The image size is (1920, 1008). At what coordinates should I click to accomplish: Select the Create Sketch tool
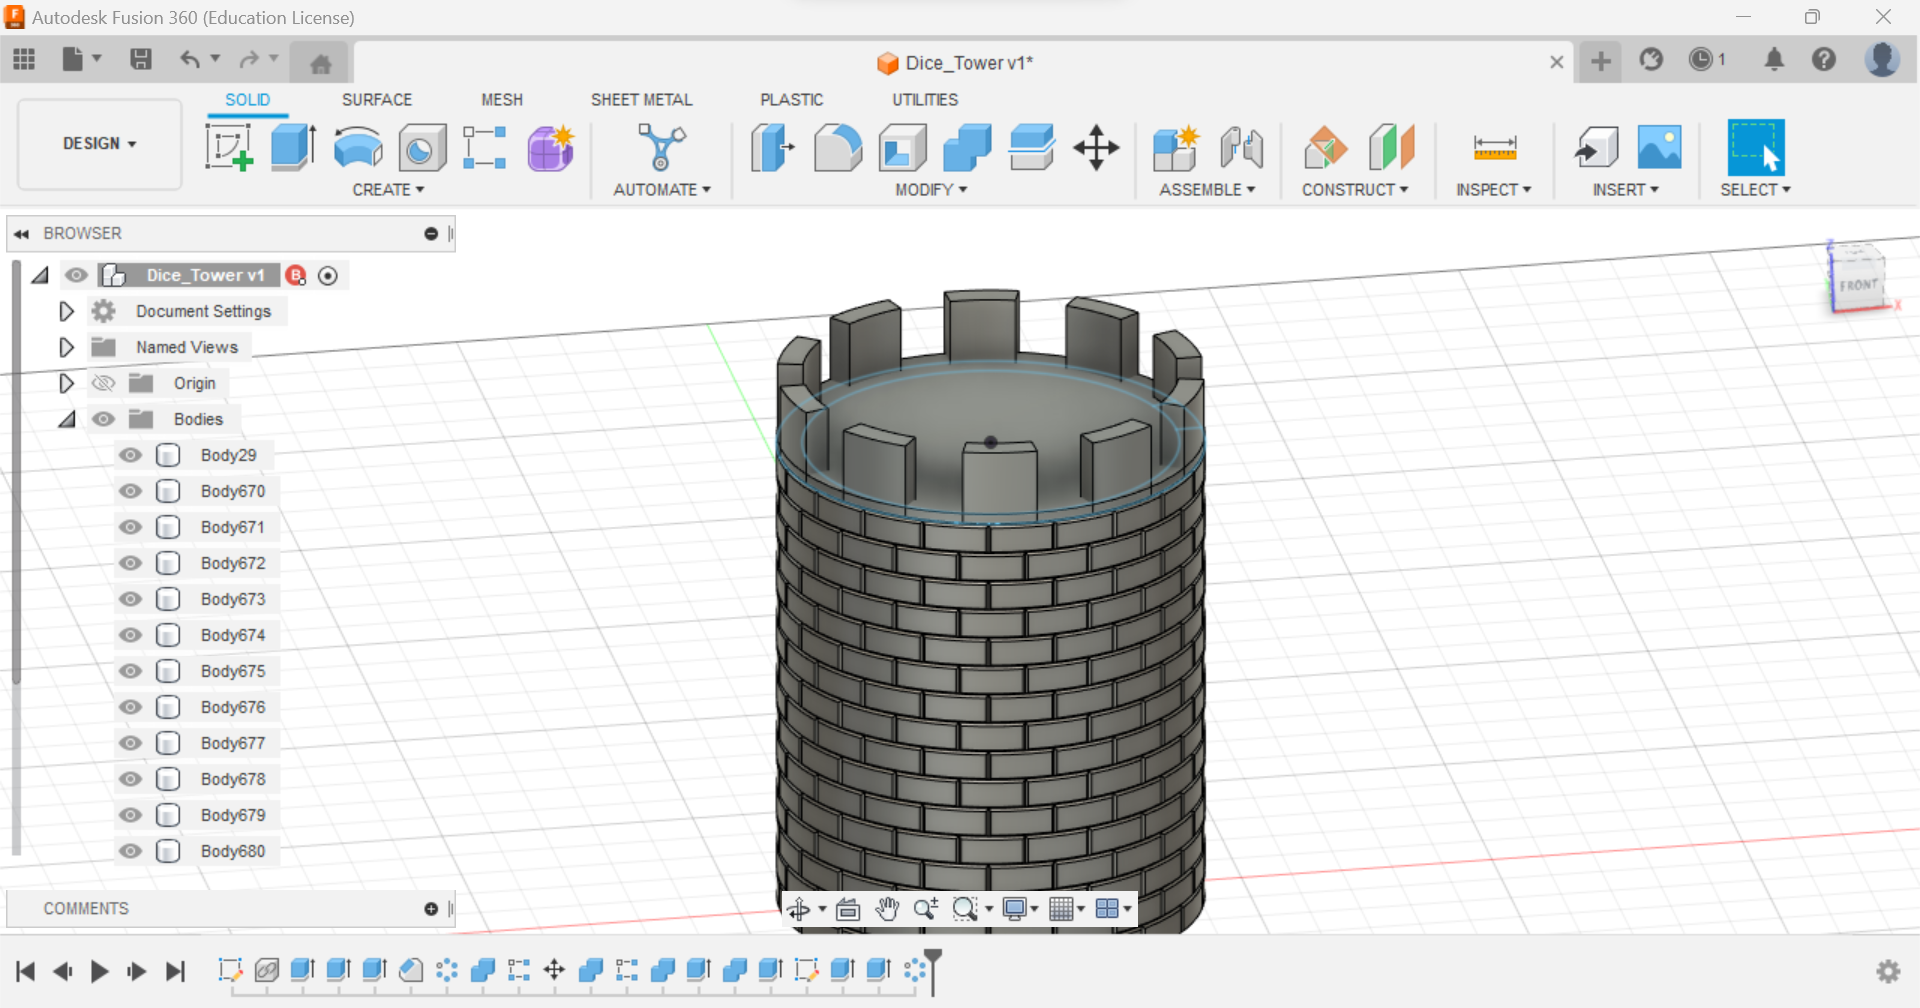[229, 147]
